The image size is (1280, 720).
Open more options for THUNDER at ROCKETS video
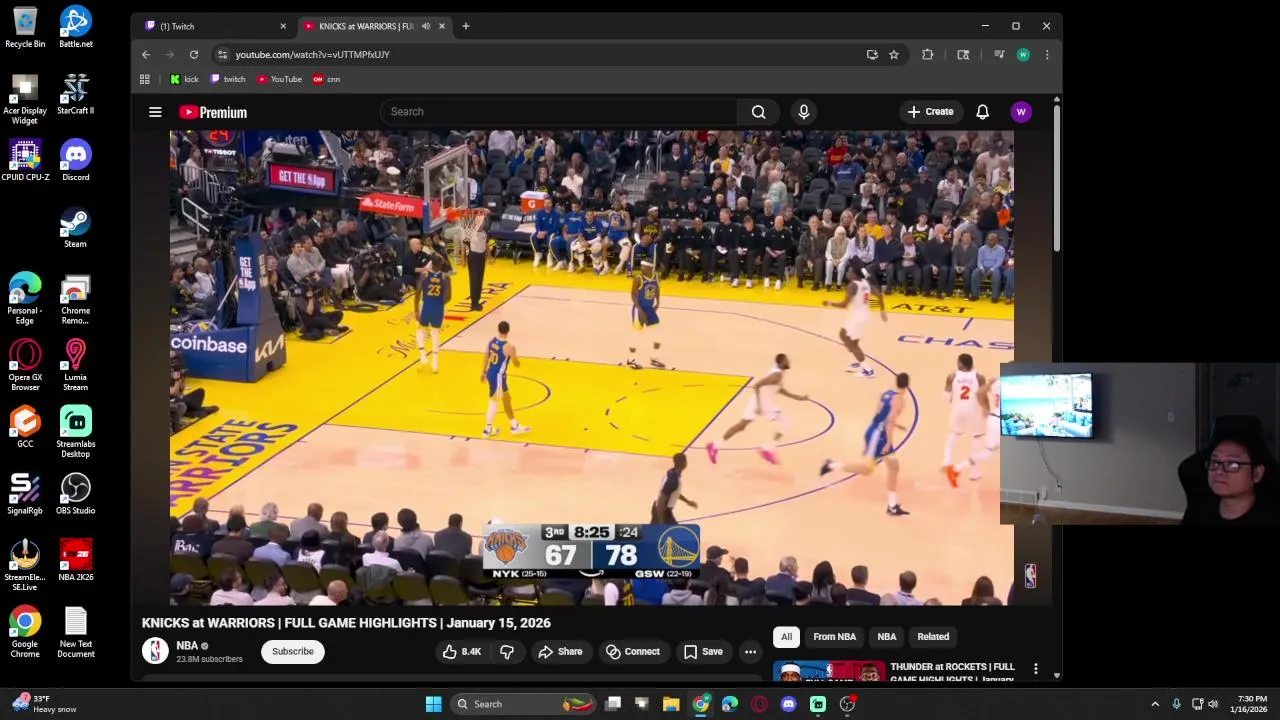[1036, 669]
